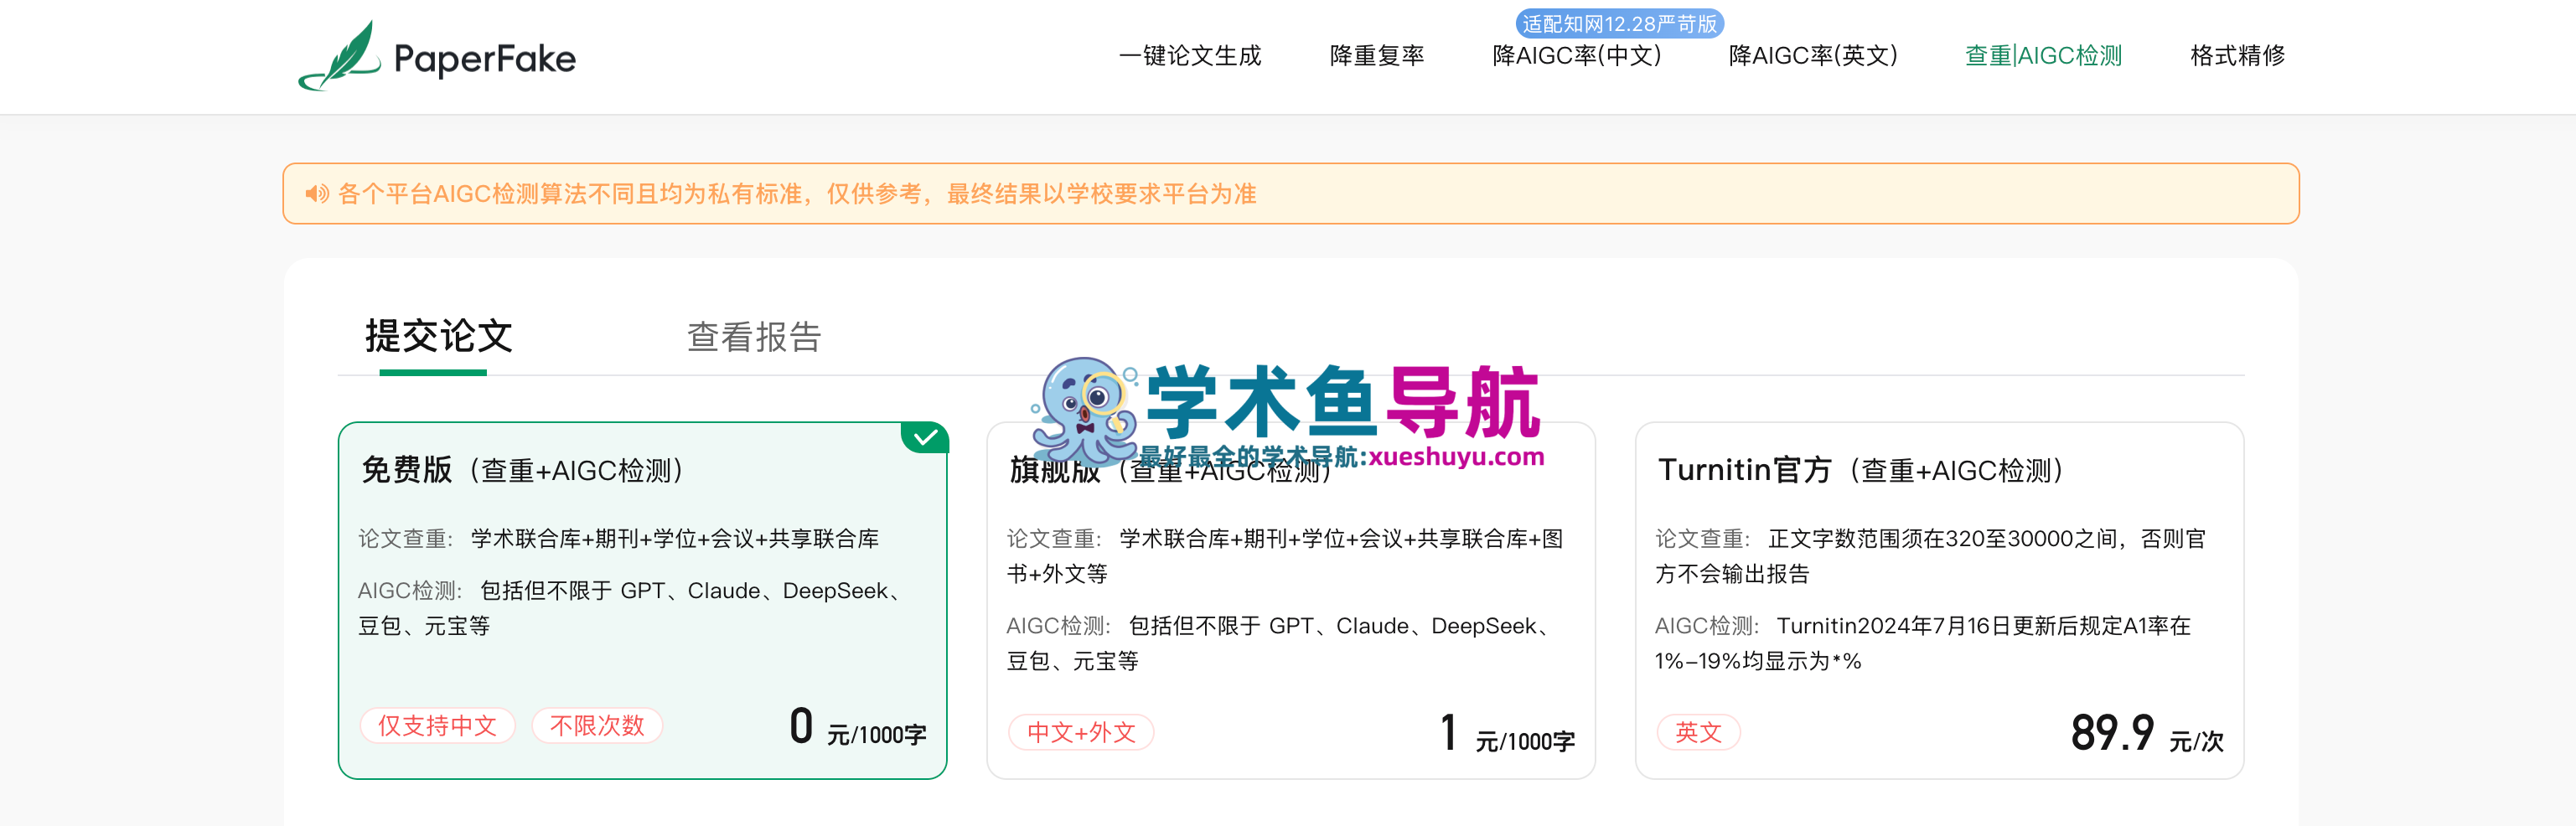Image resolution: width=2576 pixels, height=826 pixels.
Task: Click the orange AIGC notice banner
Action: click(x=1290, y=193)
